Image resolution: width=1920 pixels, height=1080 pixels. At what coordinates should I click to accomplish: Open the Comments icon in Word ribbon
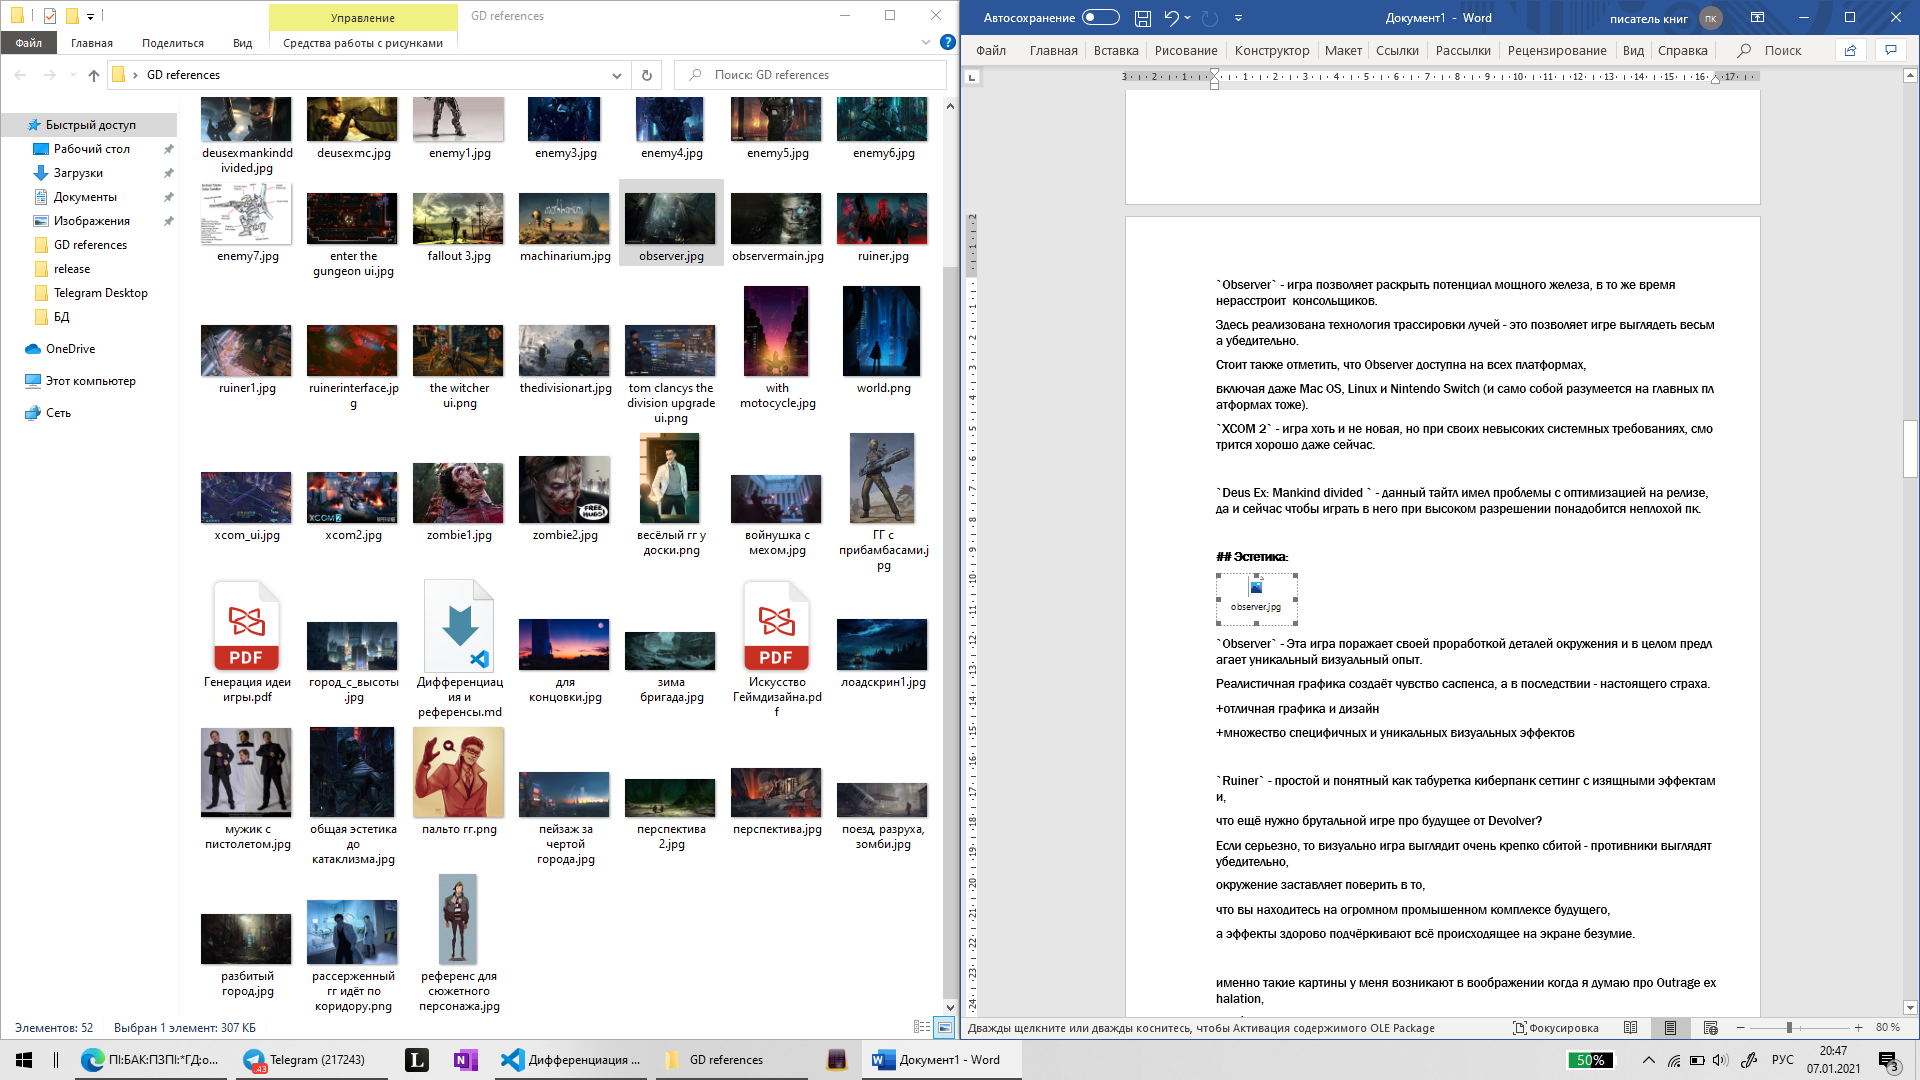pos(1890,50)
